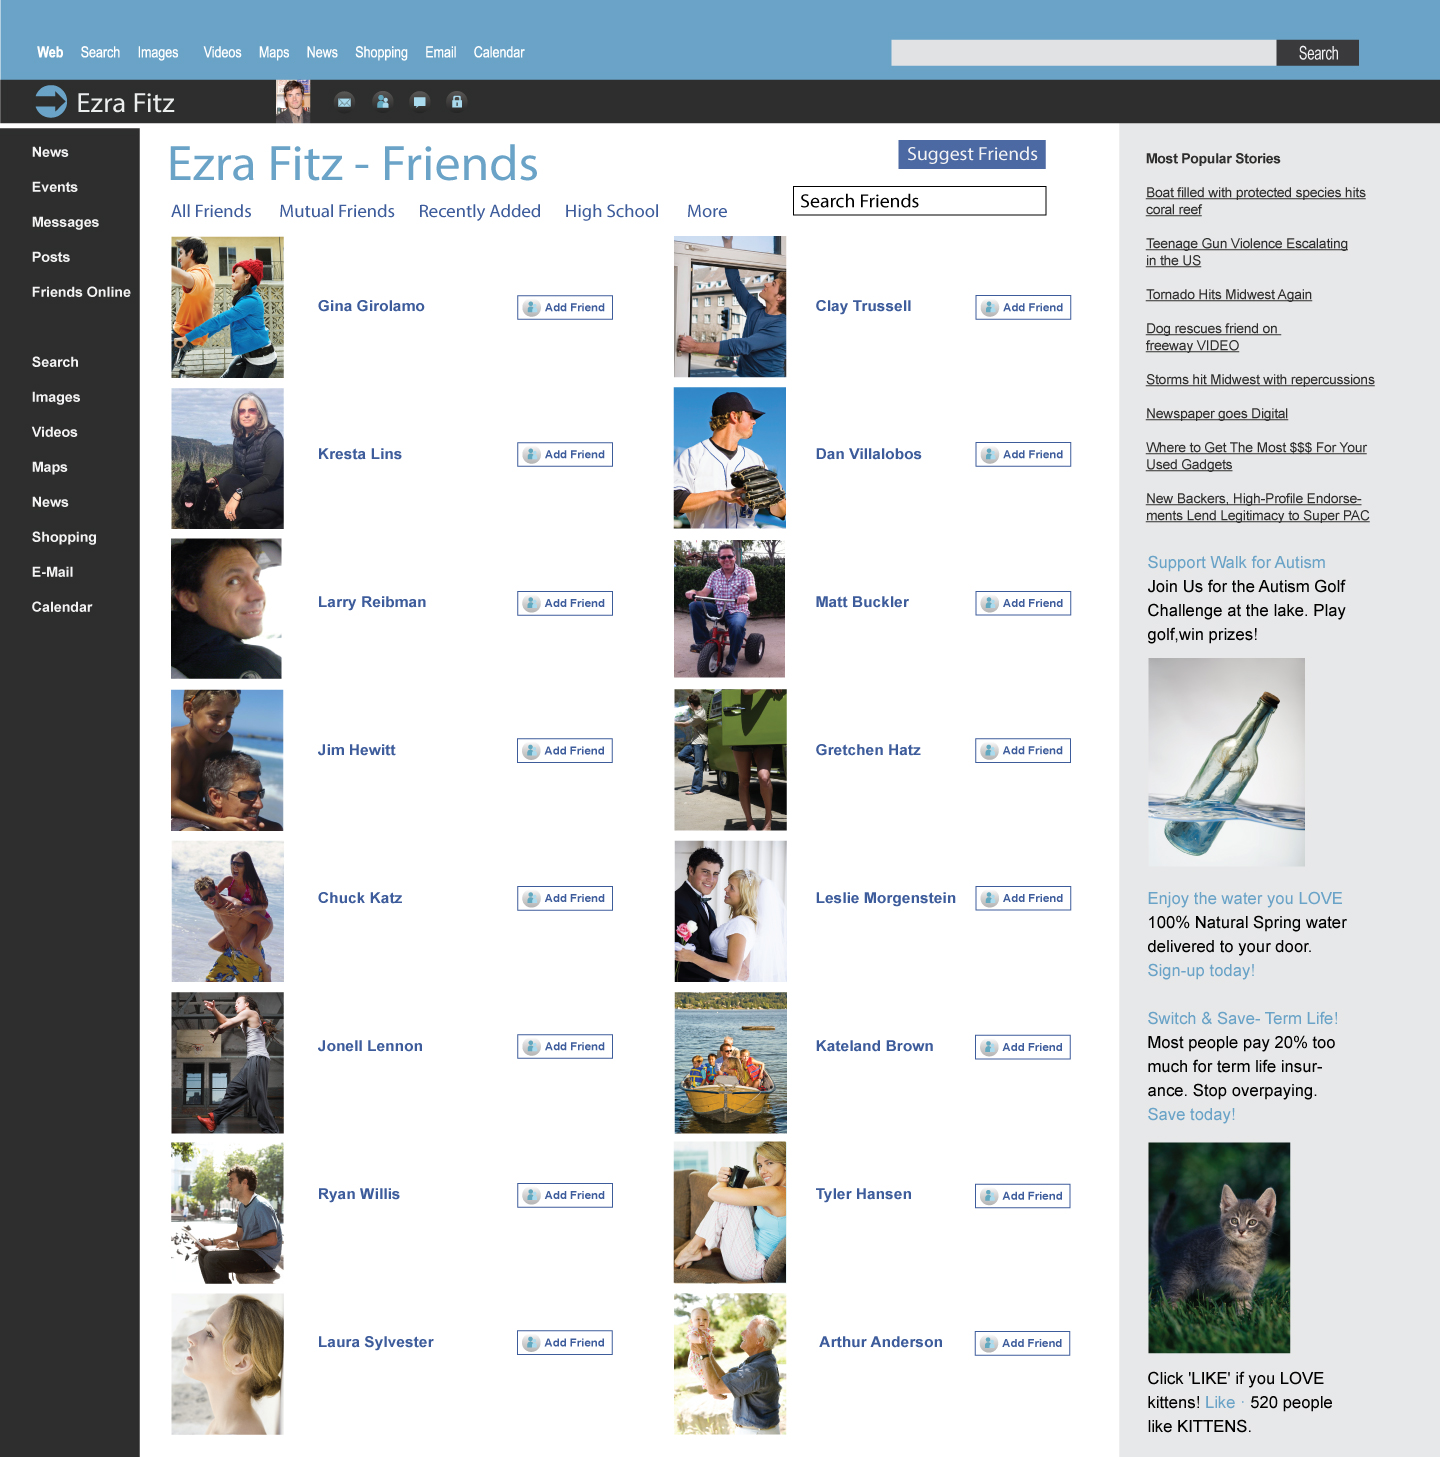Click Like on the kittens ad

[x=1220, y=1402]
